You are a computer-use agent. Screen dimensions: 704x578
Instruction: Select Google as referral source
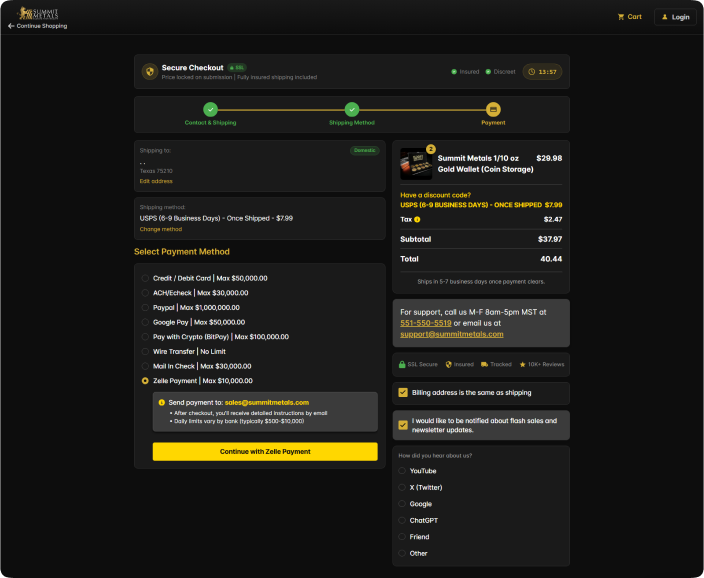402,504
